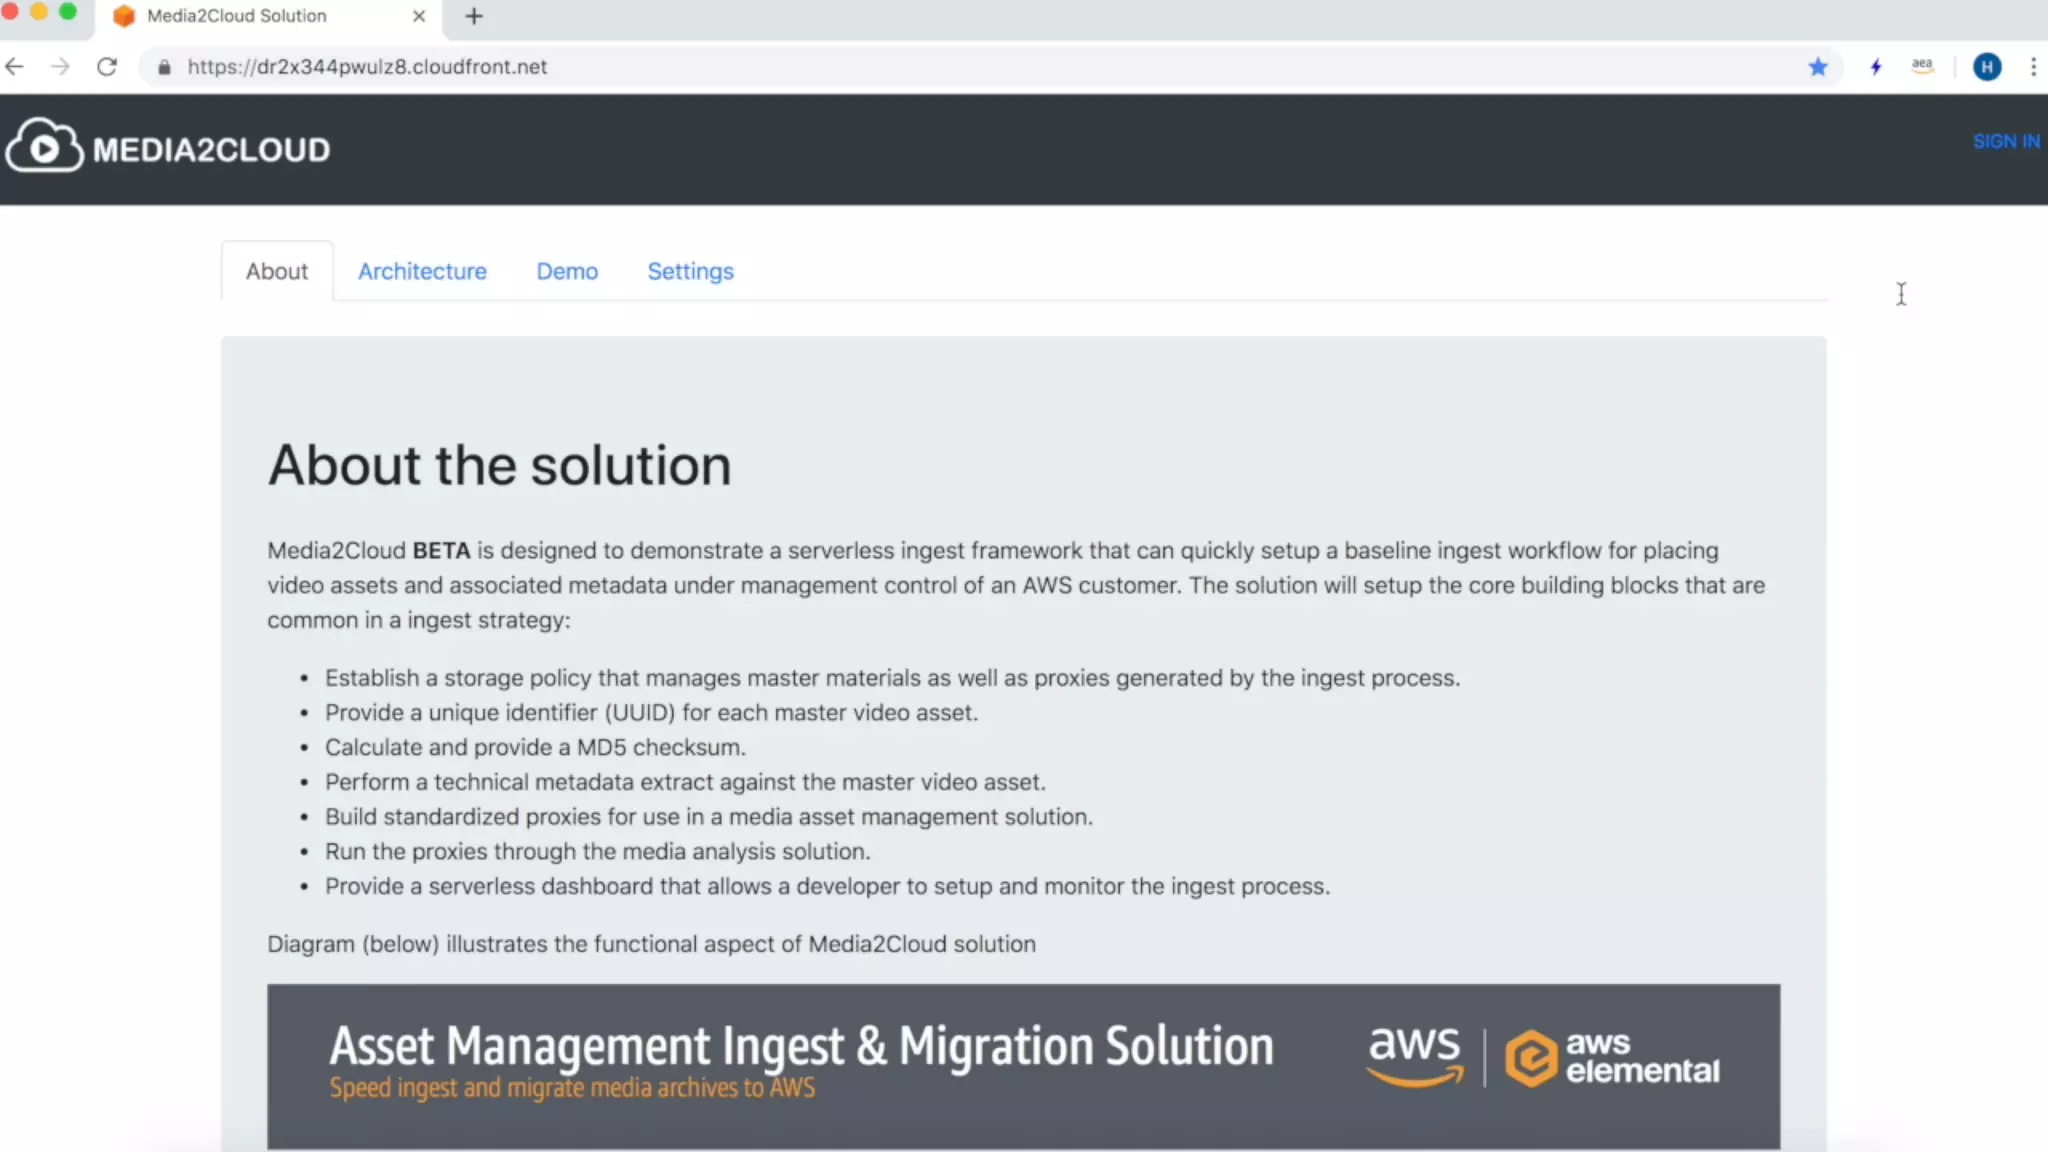
Task: Click the 'Run the proxies through' bullet
Action: click(597, 851)
